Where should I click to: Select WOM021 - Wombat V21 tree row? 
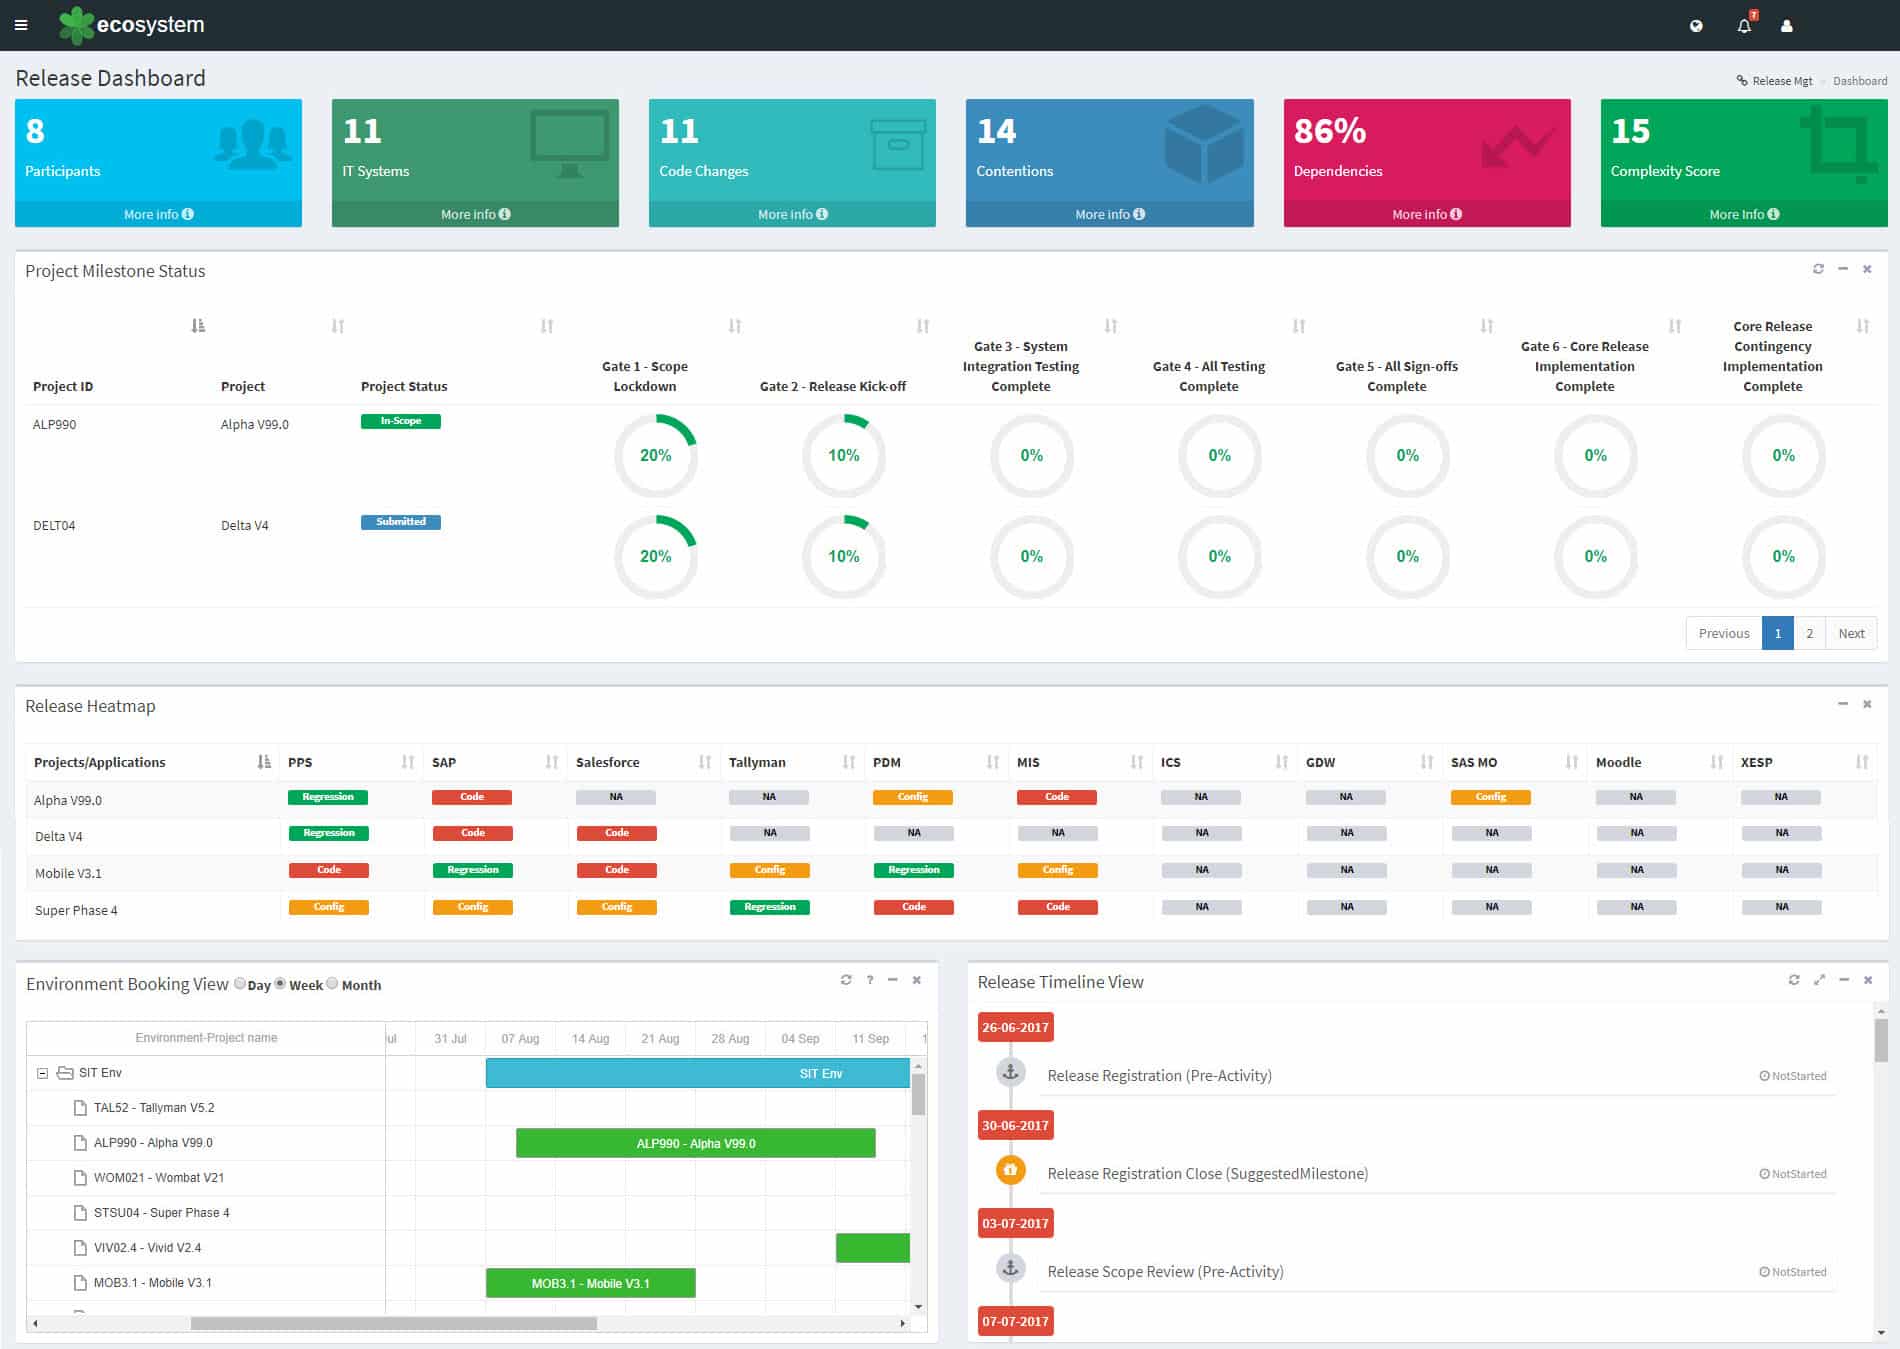click(206, 1178)
